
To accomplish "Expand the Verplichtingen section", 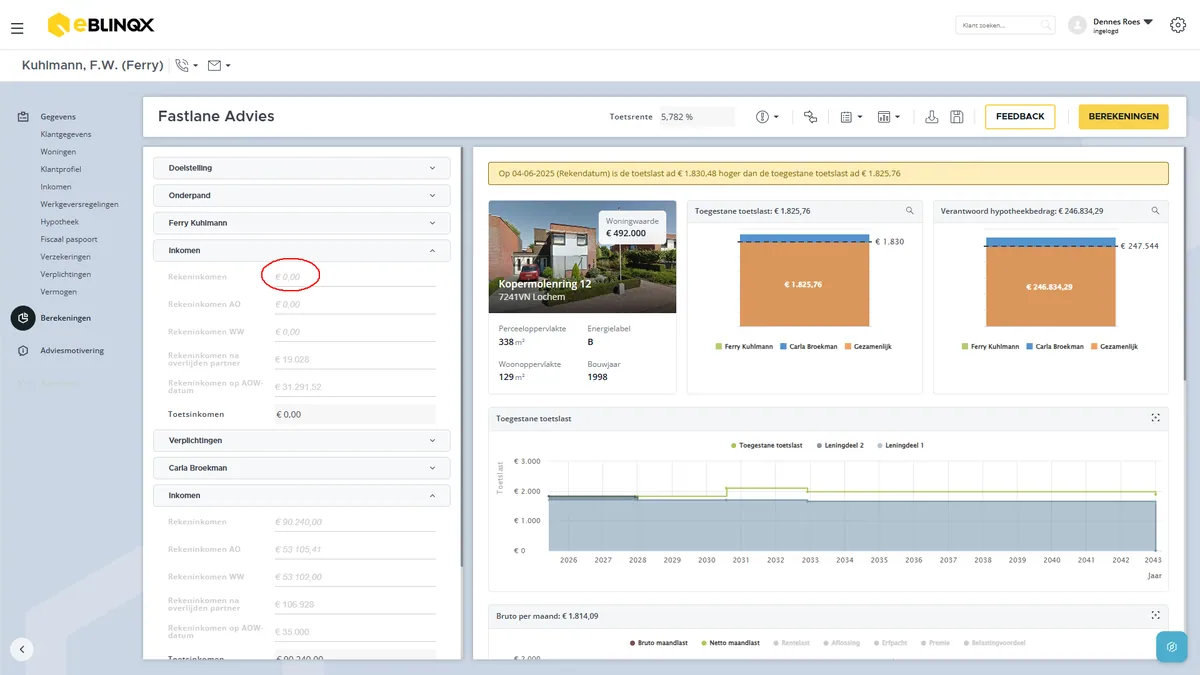I will (x=301, y=440).
